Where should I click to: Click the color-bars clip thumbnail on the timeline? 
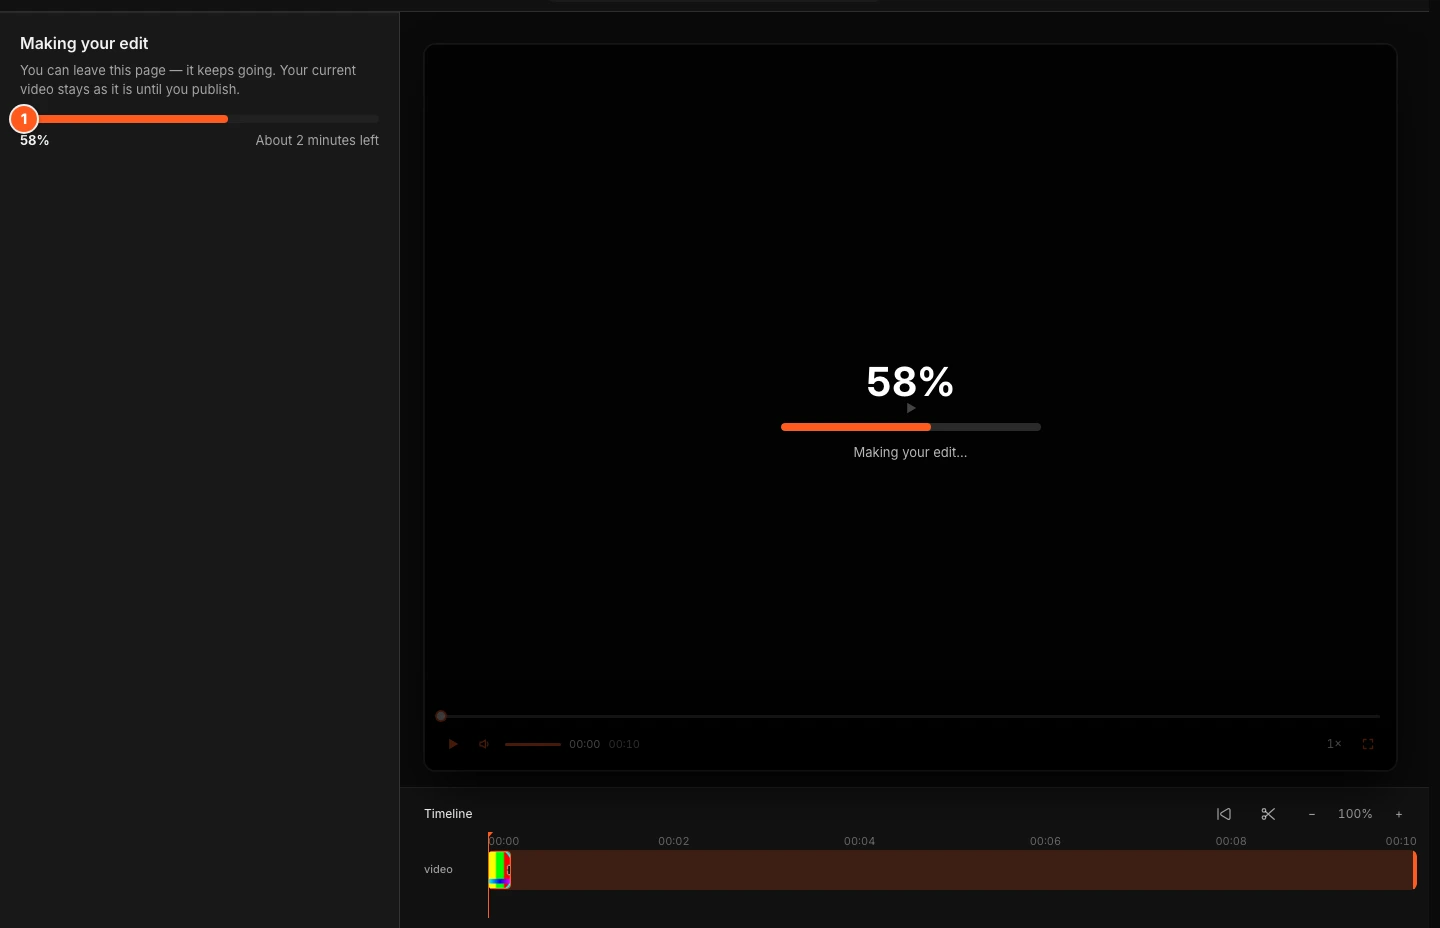pos(500,870)
